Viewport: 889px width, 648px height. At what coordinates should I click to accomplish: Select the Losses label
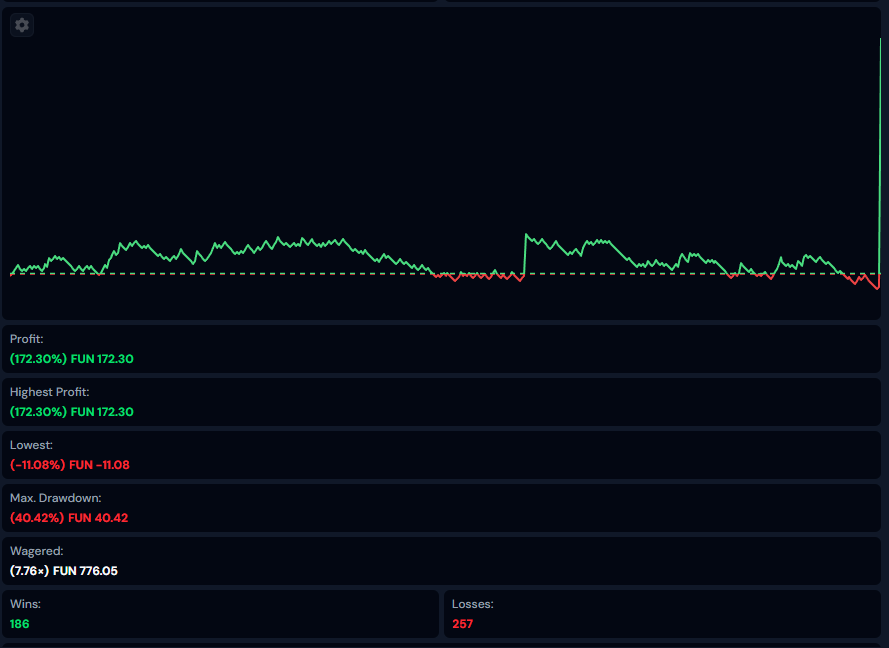click(x=472, y=604)
